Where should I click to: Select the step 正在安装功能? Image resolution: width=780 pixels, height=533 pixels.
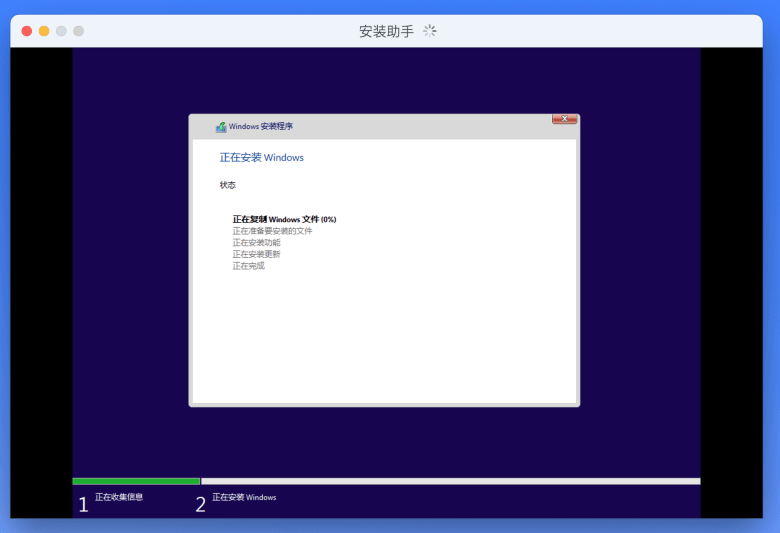point(257,242)
